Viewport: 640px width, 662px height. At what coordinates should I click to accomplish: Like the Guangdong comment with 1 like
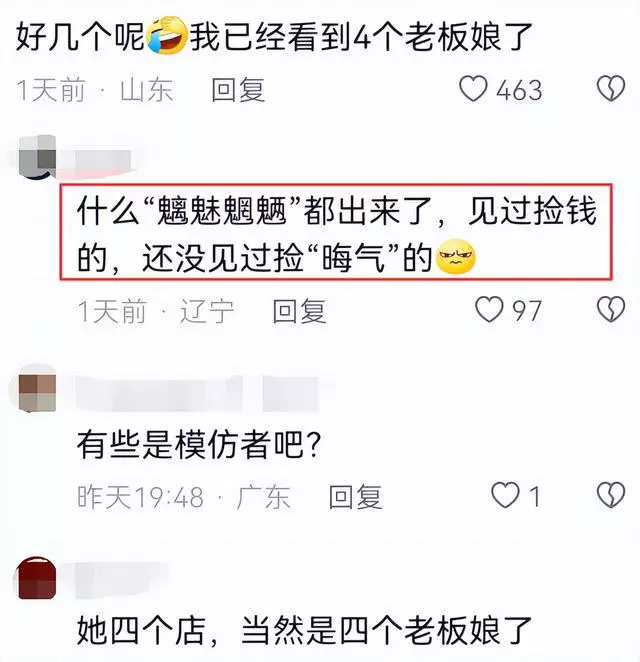click(505, 495)
